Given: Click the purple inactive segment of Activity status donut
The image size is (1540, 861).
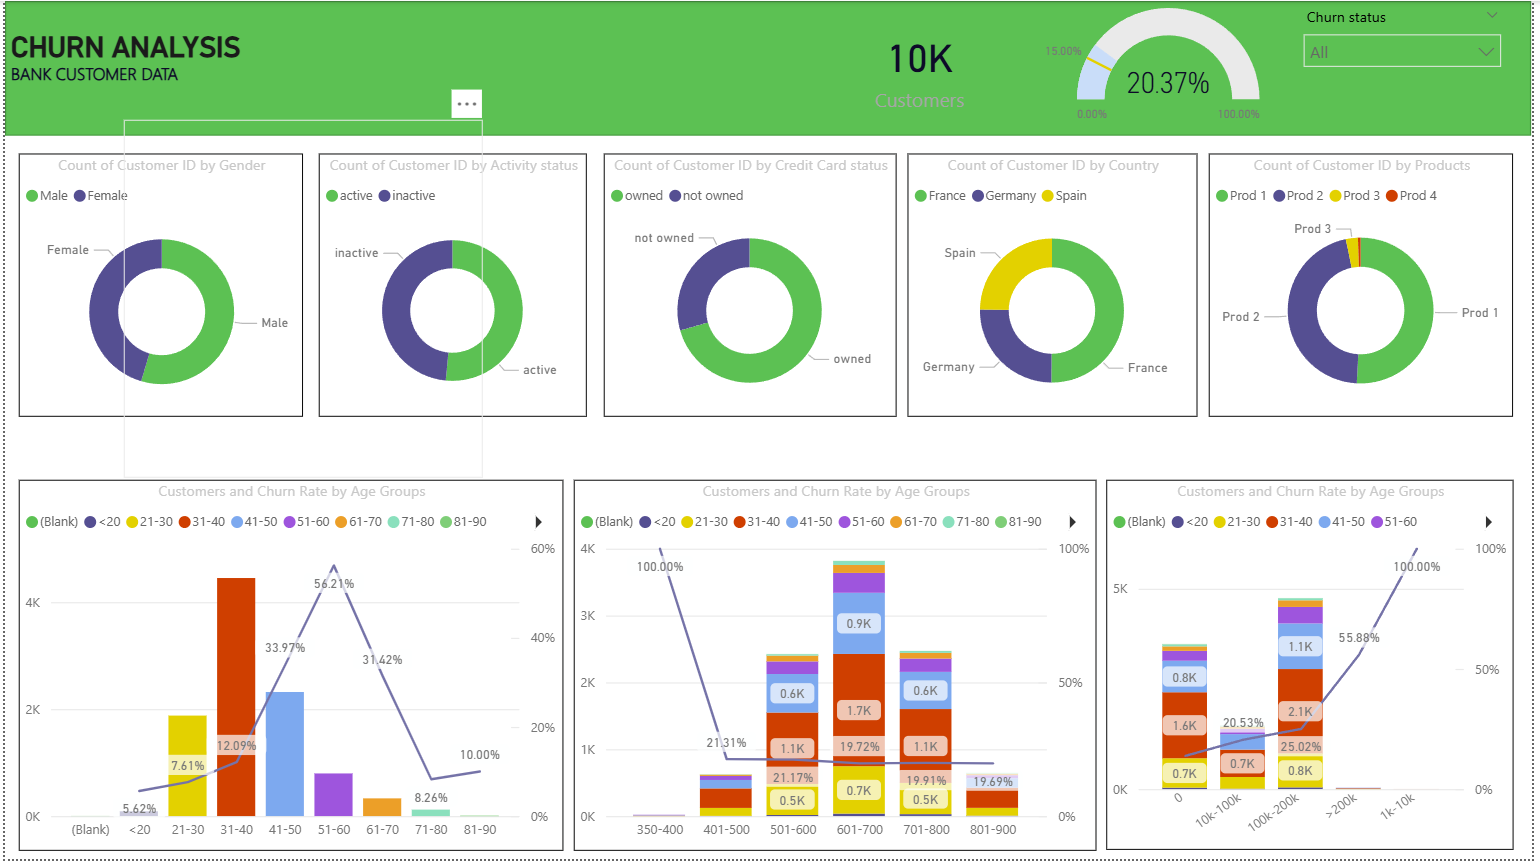Looking at the screenshot, I should pyautogui.click(x=397, y=312).
